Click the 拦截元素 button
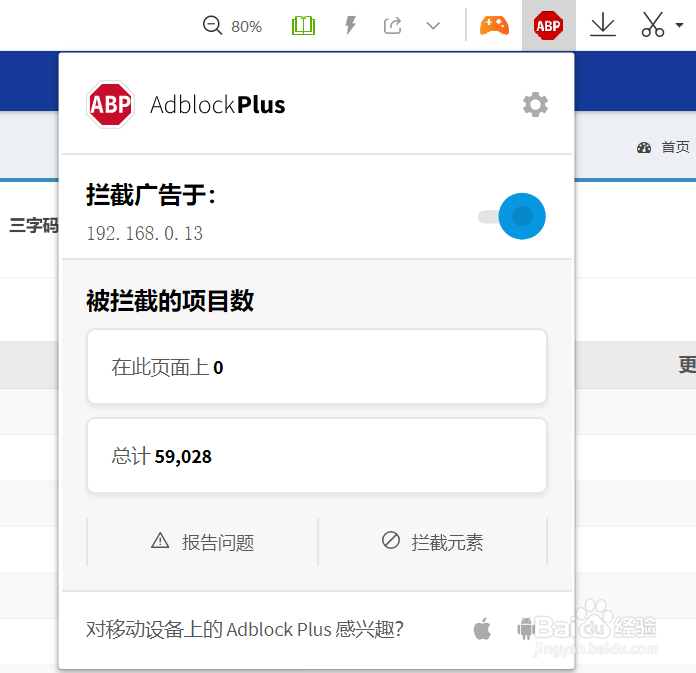This screenshot has height=673, width=696. coord(433,542)
